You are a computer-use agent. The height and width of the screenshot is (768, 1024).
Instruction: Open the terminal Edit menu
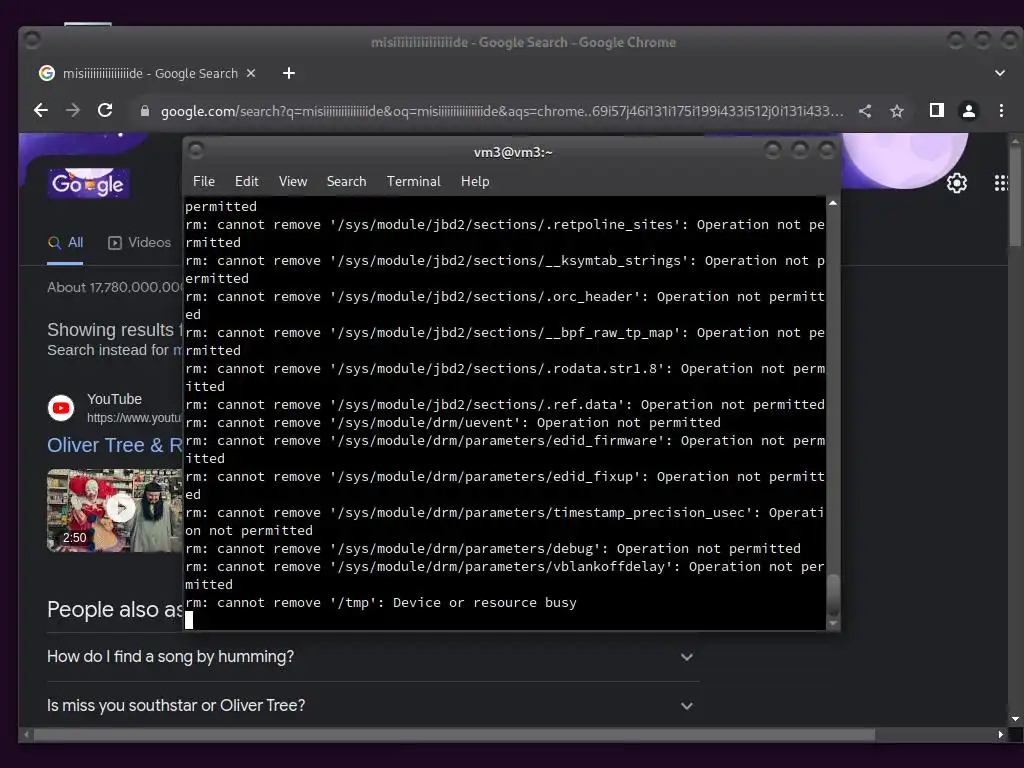point(247,182)
